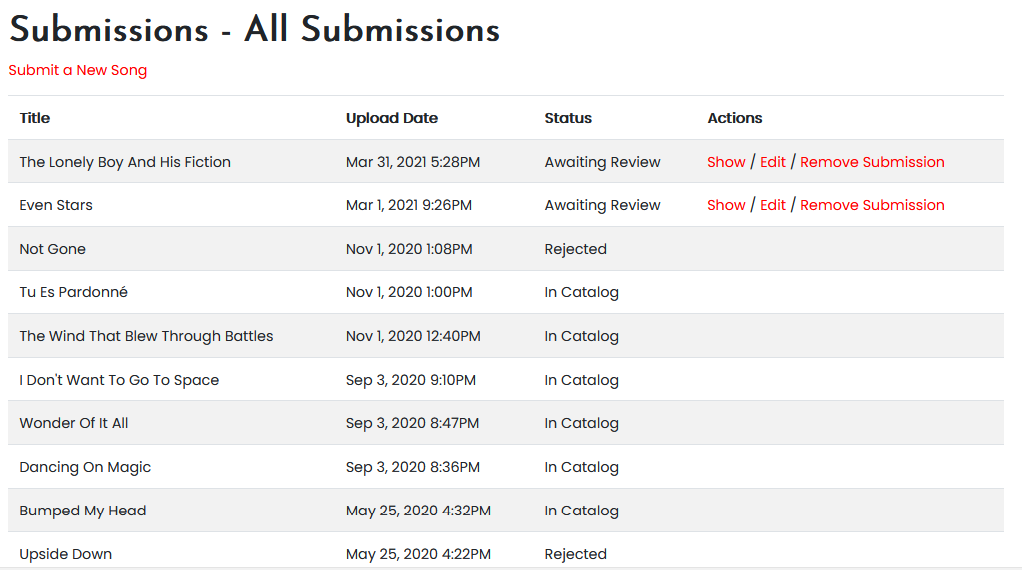The image size is (1022, 570).
Task: Select the Tu Es Pardonné row title
Action: click(x=74, y=292)
